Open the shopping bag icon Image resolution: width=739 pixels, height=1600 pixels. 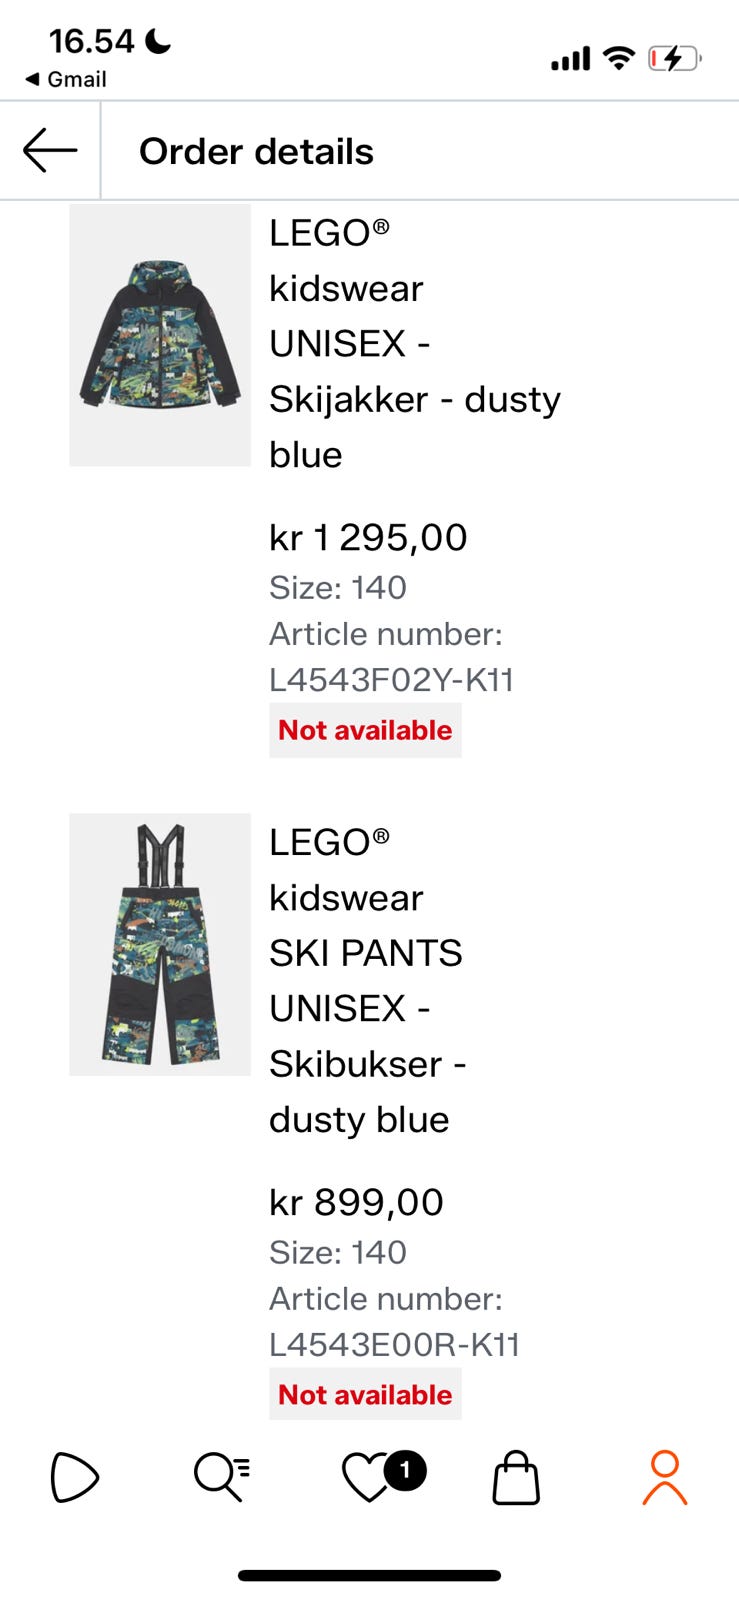pyautogui.click(x=516, y=1478)
